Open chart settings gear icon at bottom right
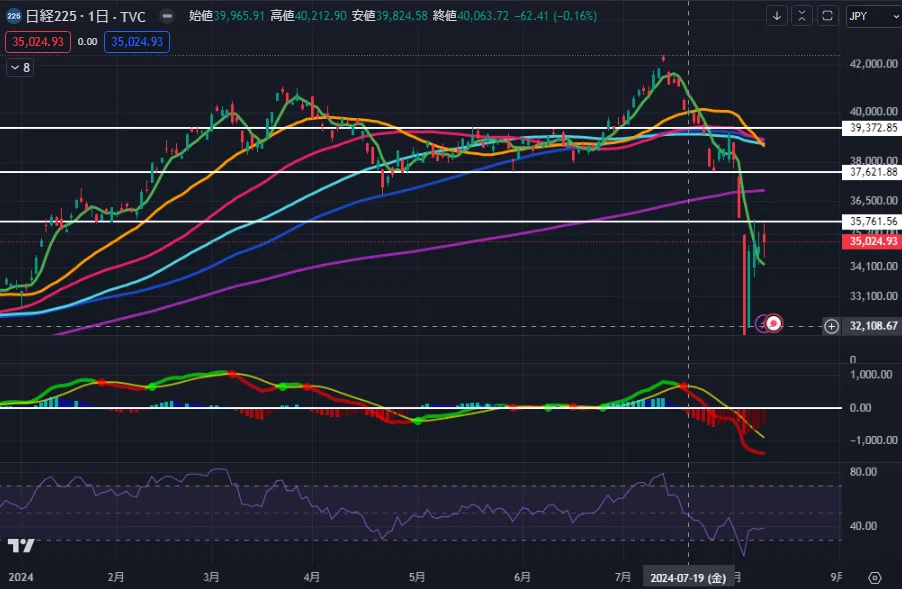The width and height of the screenshot is (902, 589). click(x=875, y=577)
